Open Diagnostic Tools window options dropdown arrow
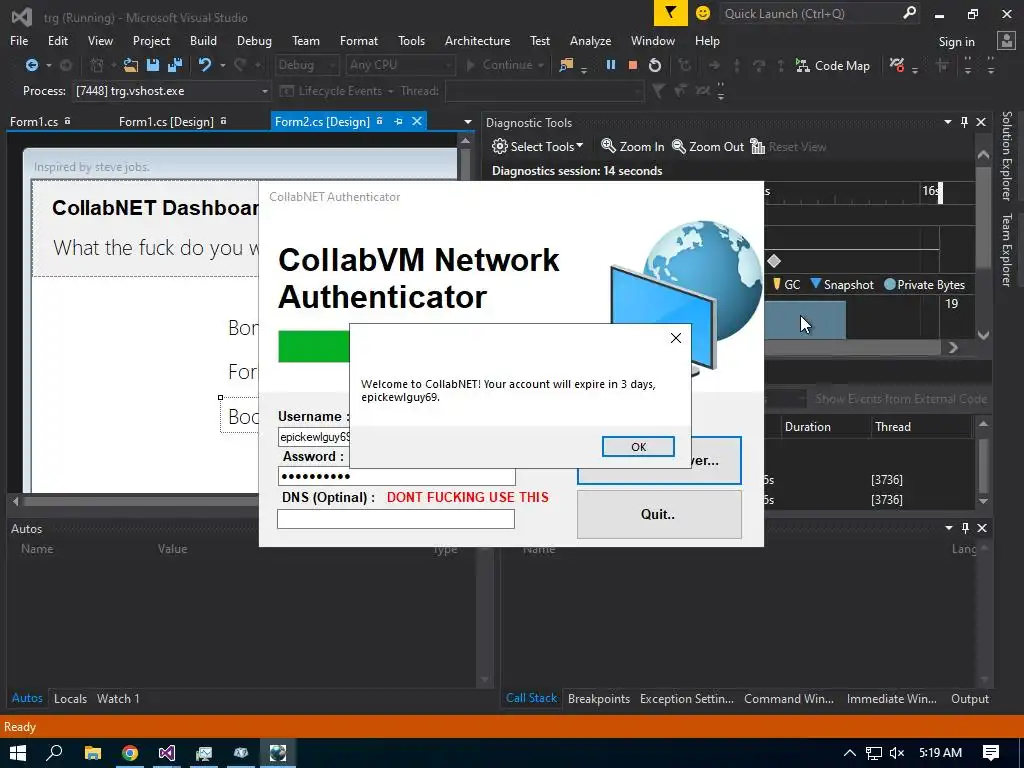 click(x=948, y=122)
